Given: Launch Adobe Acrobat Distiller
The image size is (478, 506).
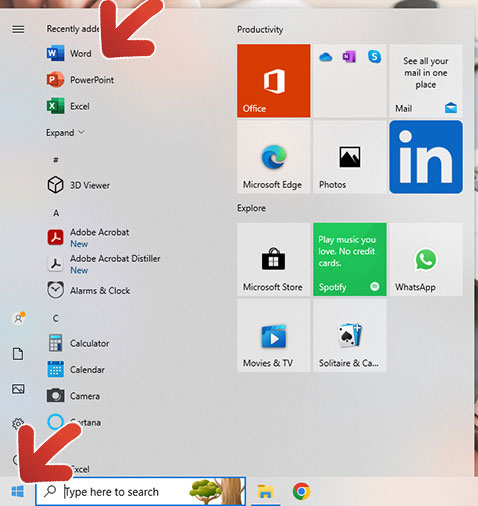Looking at the screenshot, I should click(x=104, y=264).
